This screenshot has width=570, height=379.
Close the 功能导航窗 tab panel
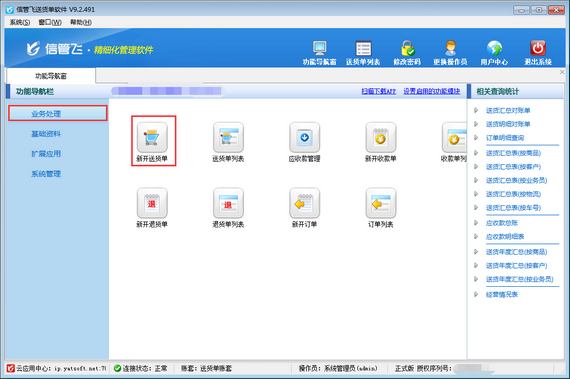[x=562, y=72]
